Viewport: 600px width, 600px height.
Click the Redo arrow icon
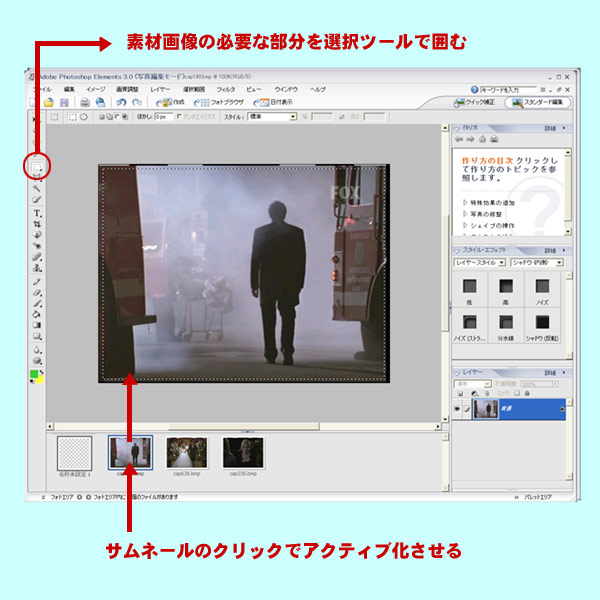[x=137, y=103]
